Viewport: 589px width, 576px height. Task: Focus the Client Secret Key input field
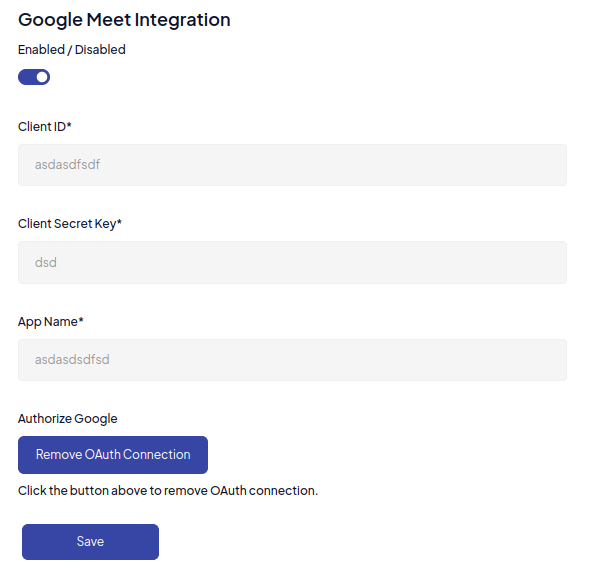pyautogui.click(x=292, y=262)
